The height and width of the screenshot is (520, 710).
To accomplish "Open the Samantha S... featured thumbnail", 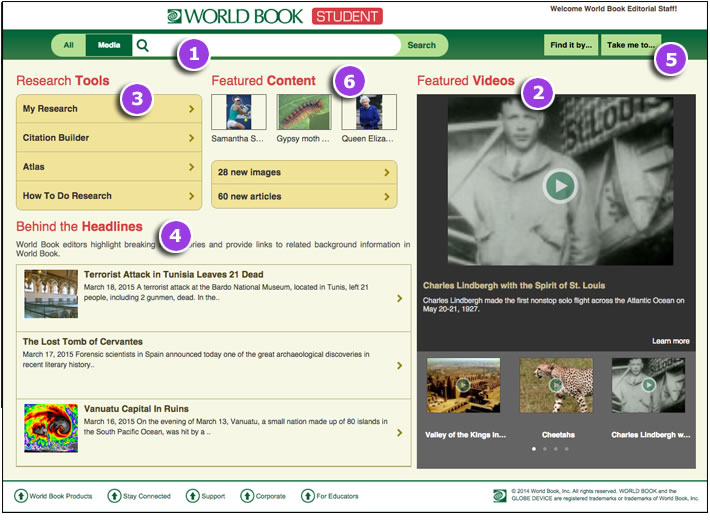I will pyautogui.click(x=239, y=112).
